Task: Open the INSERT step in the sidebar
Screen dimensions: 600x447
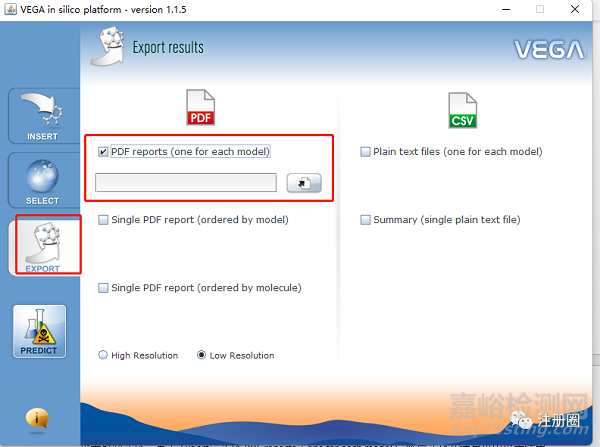Action: coord(42,116)
